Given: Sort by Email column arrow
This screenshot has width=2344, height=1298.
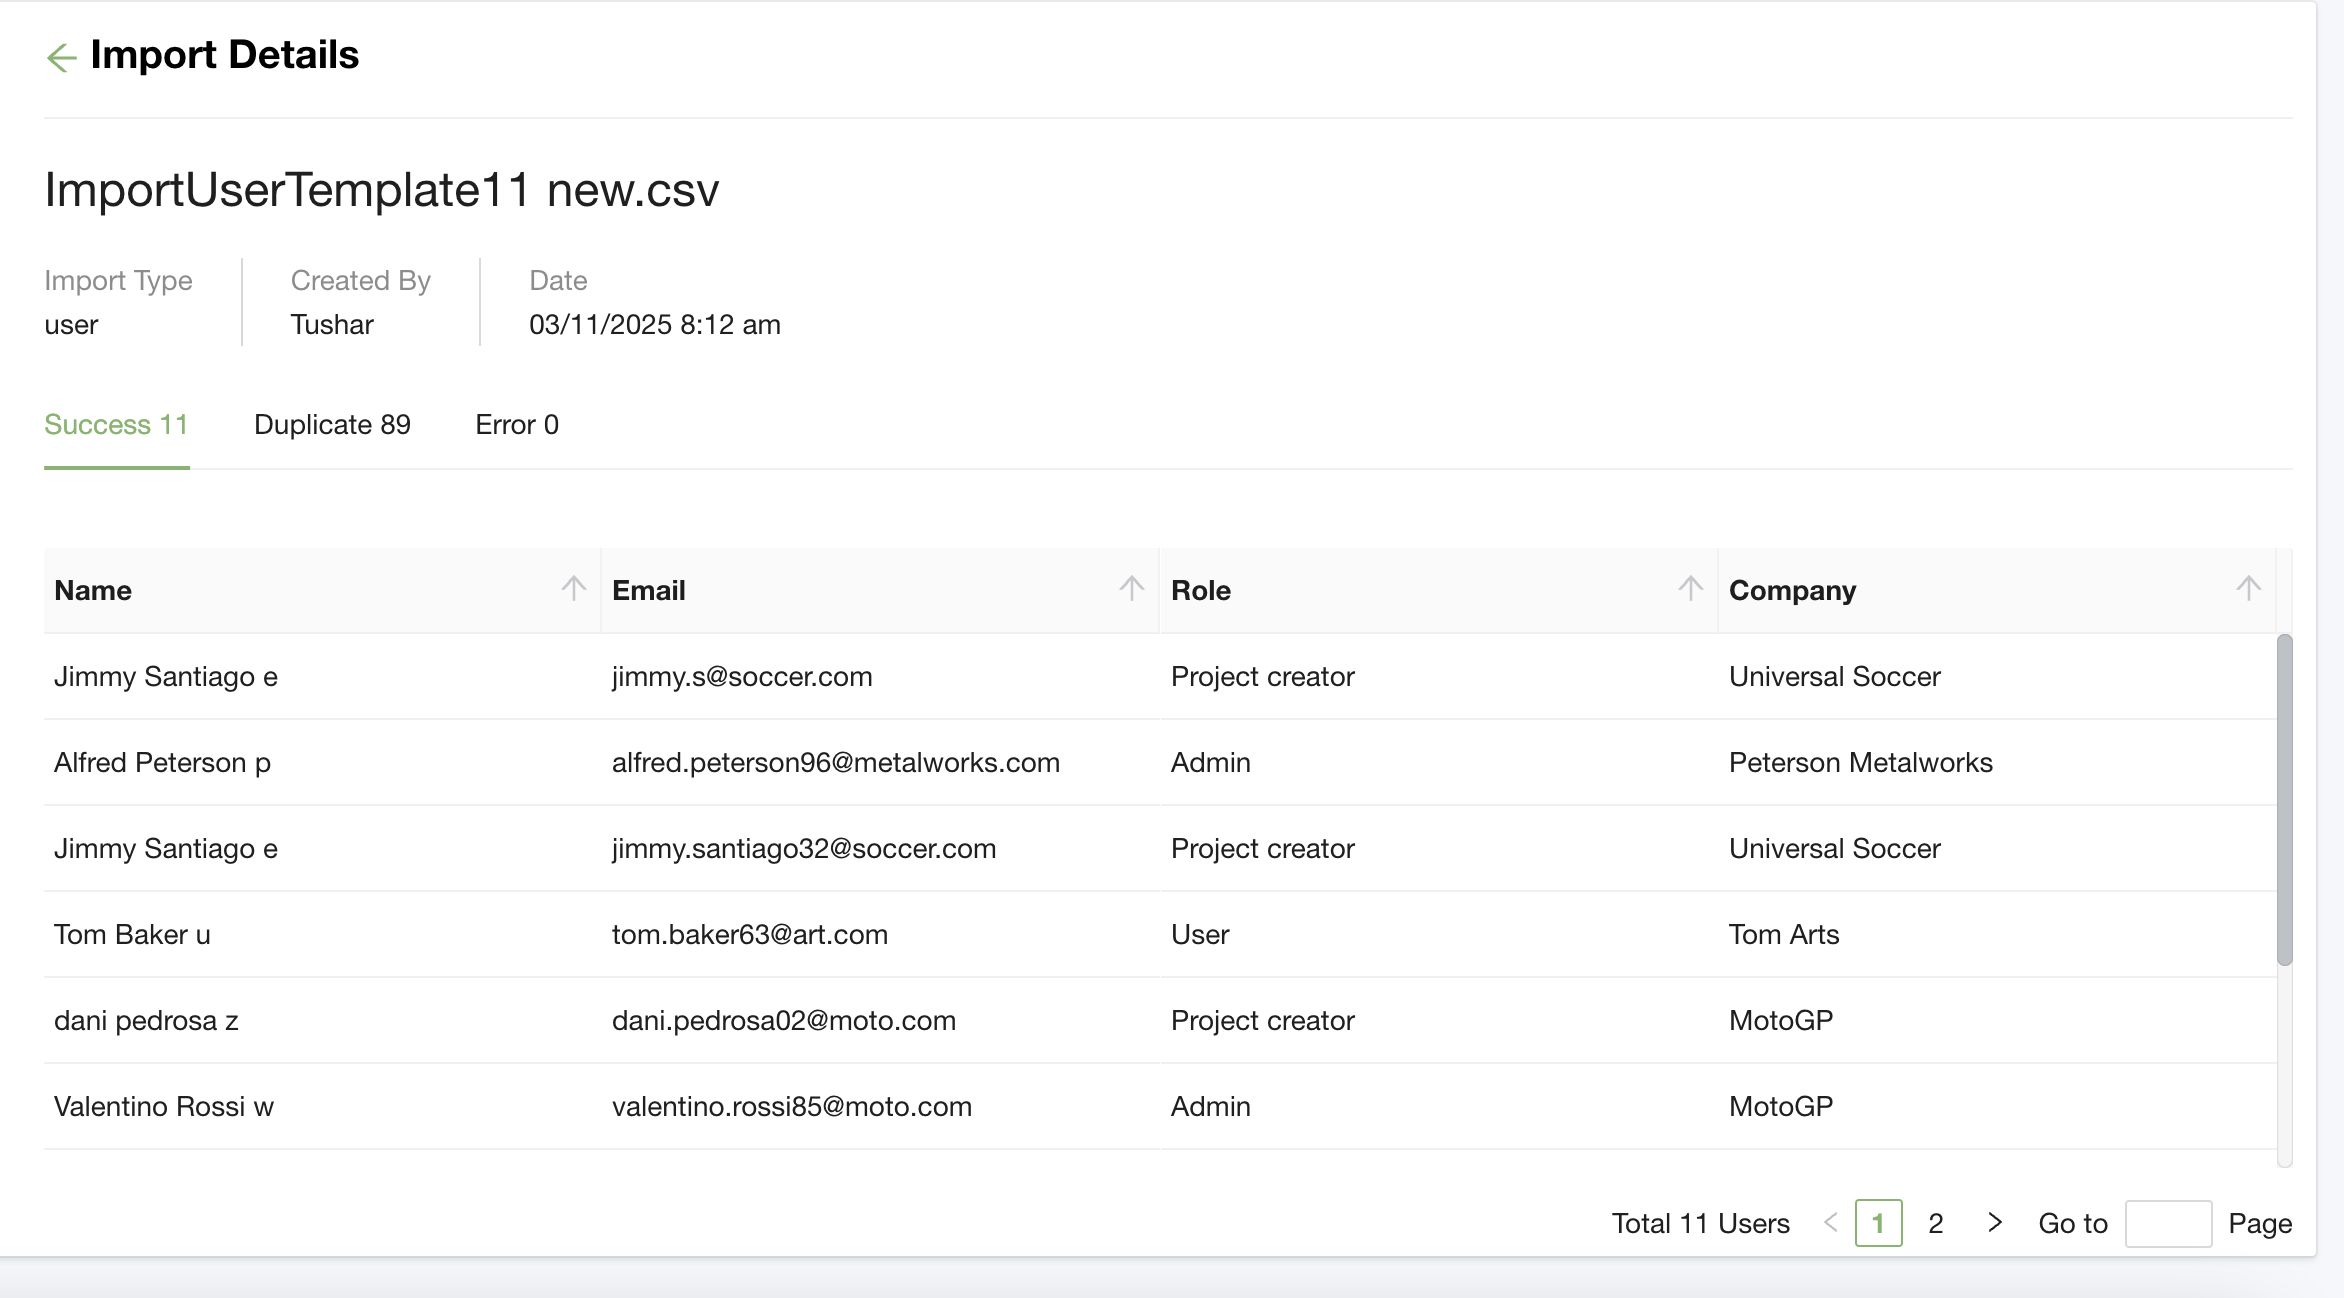Looking at the screenshot, I should click(1131, 588).
